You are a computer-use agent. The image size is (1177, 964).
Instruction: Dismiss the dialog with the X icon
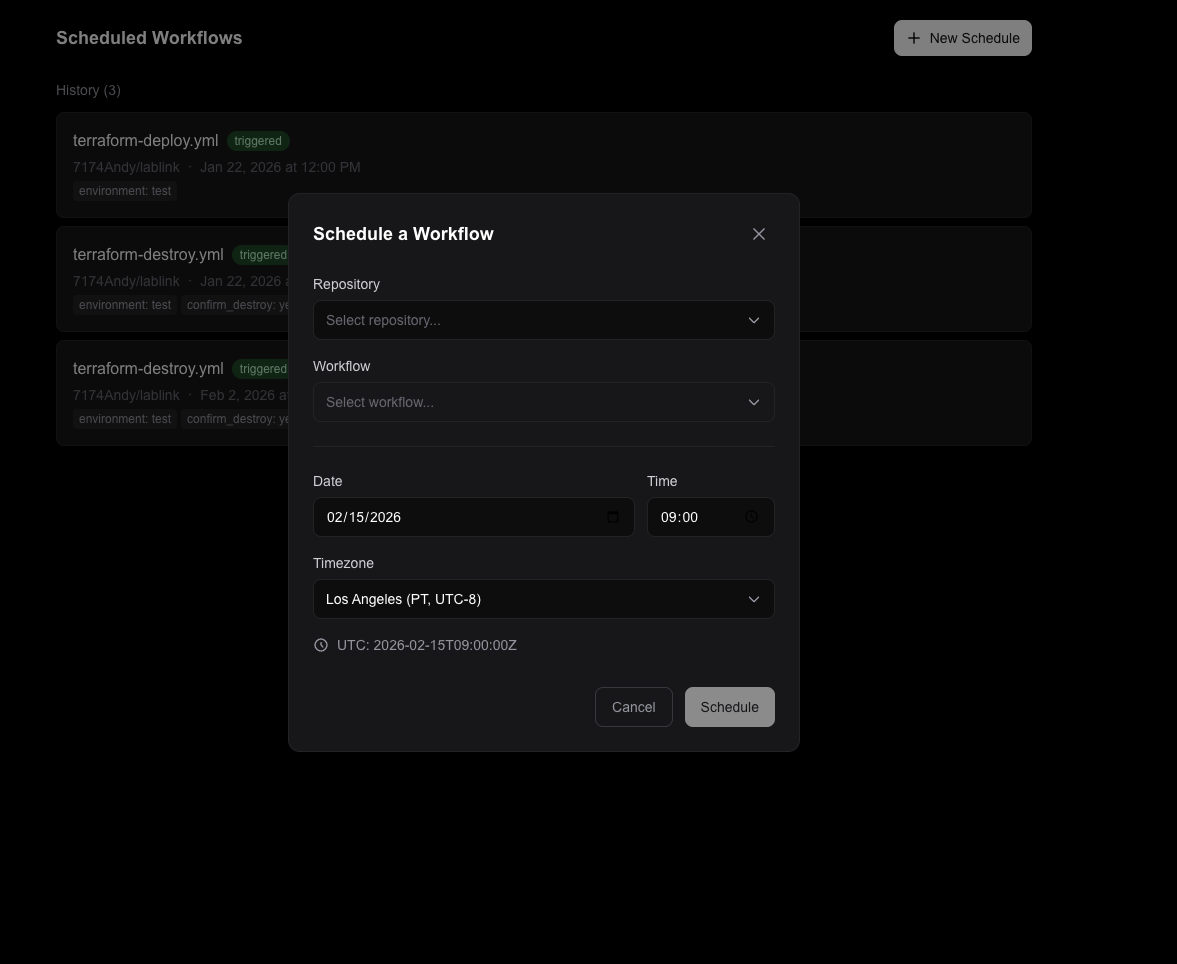click(758, 234)
